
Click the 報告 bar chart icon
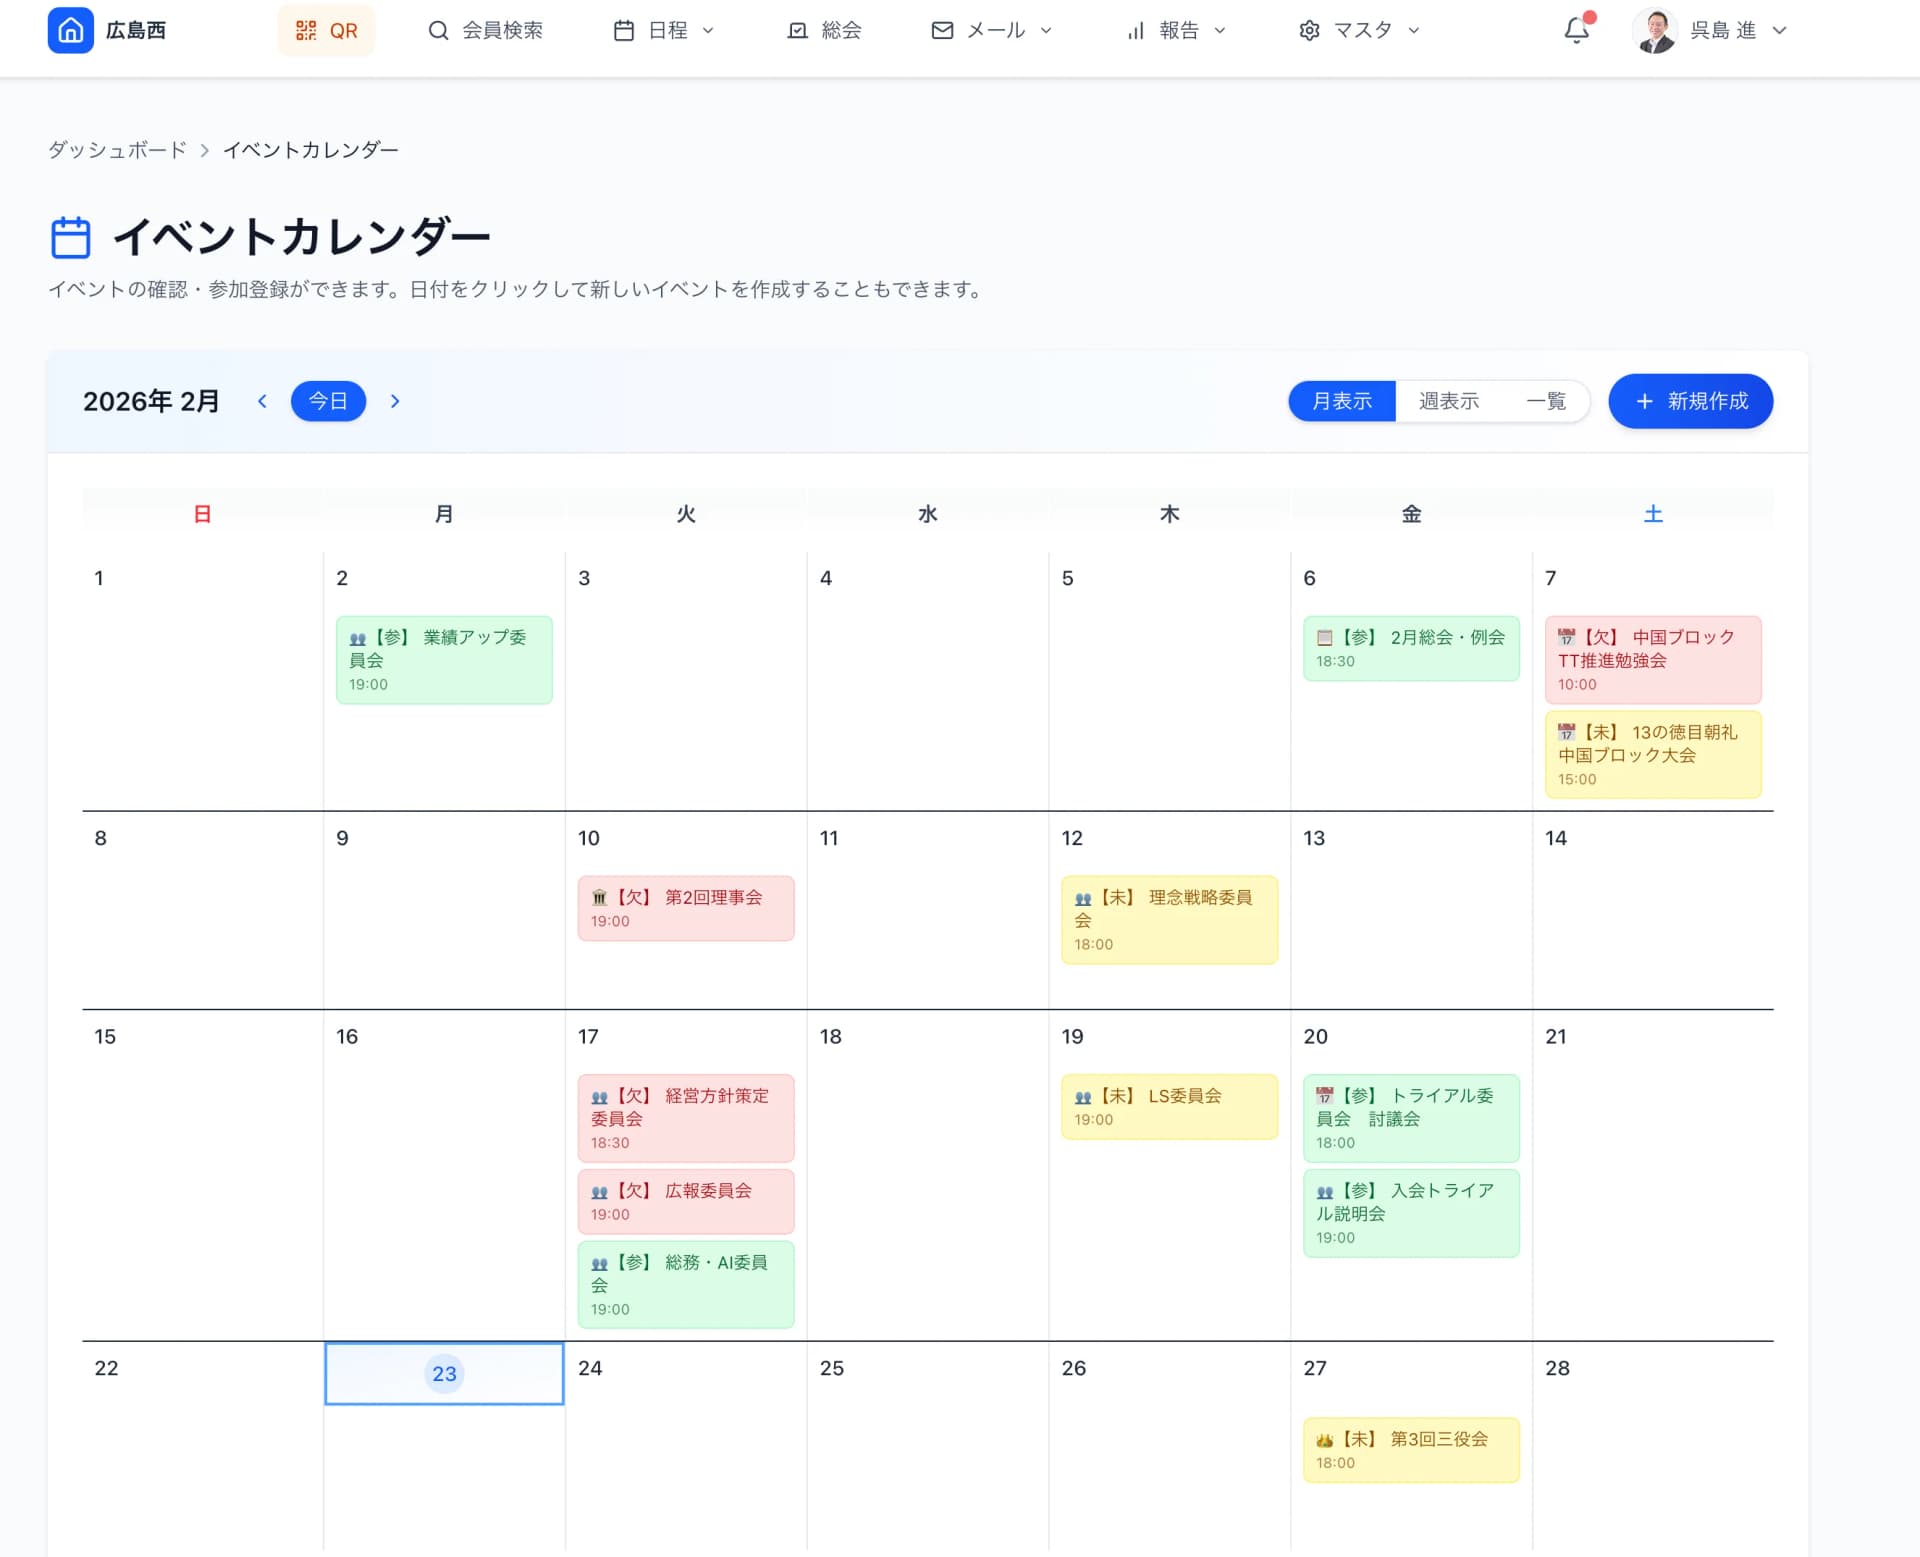(1134, 30)
